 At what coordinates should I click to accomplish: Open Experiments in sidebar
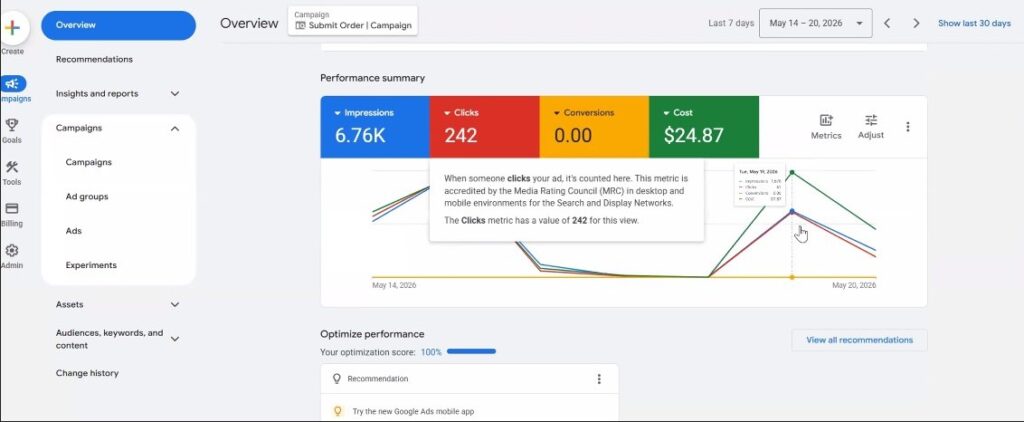tap(91, 266)
